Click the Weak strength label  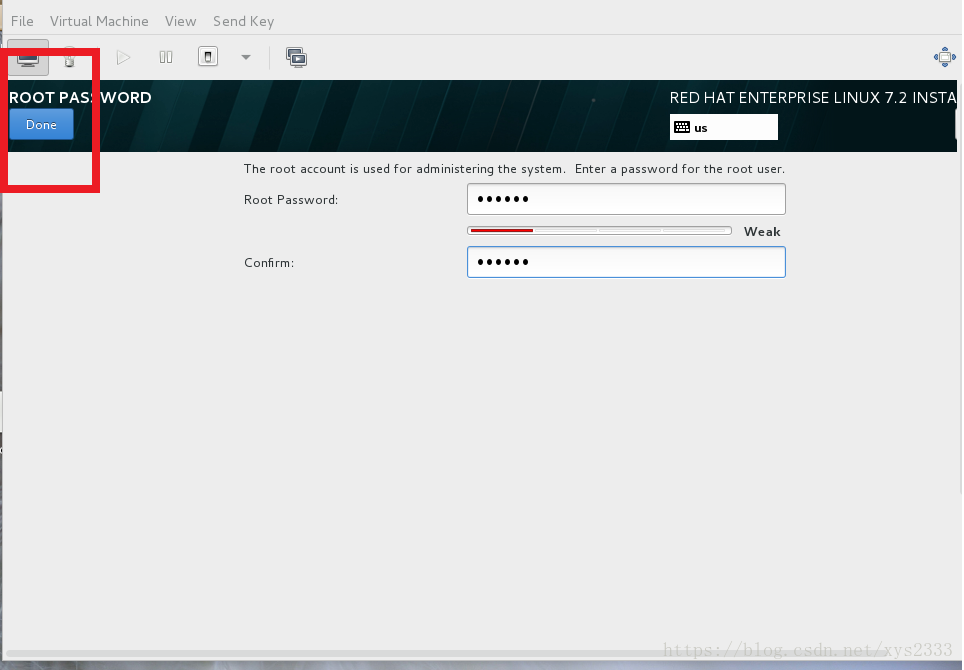coord(762,232)
